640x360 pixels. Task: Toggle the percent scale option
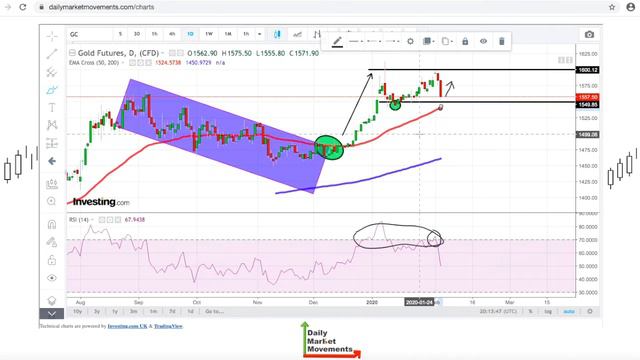click(530, 311)
